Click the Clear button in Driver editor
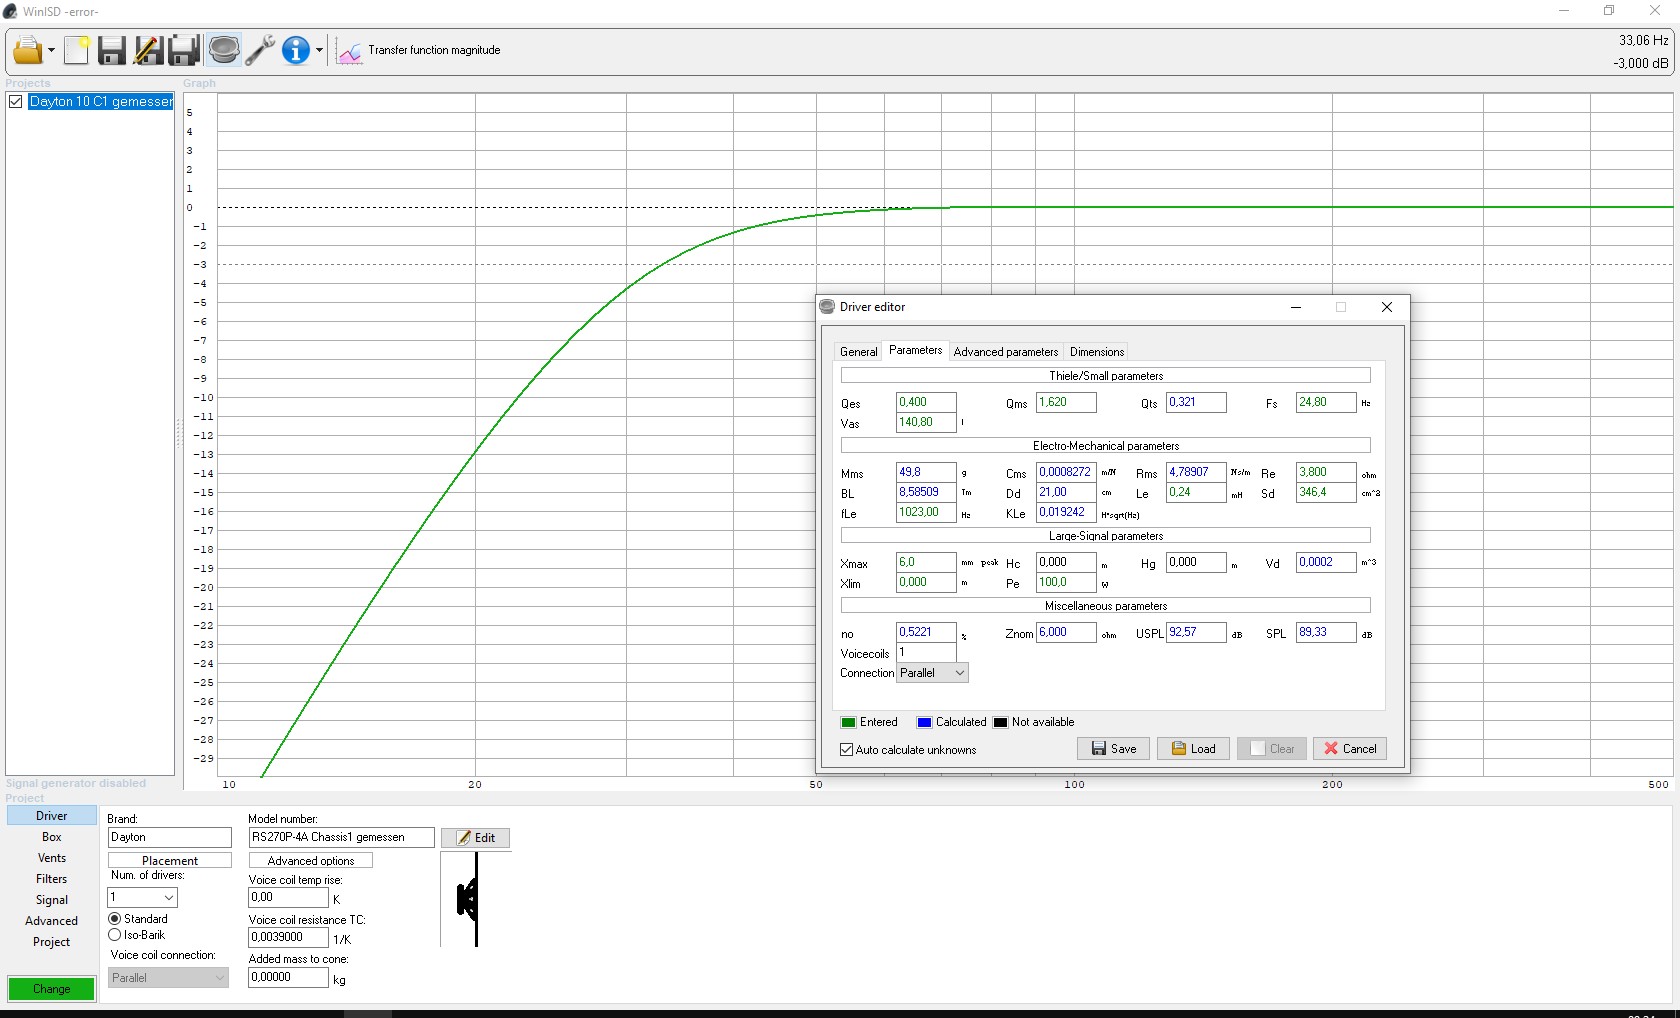This screenshot has height=1018, width=1680. (1272, 749)
